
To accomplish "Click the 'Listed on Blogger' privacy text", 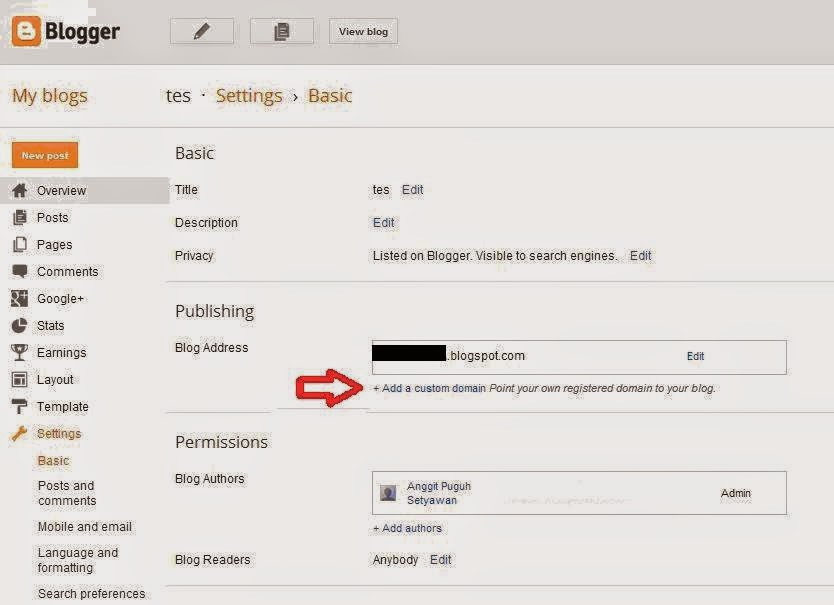I will (495, 256).
